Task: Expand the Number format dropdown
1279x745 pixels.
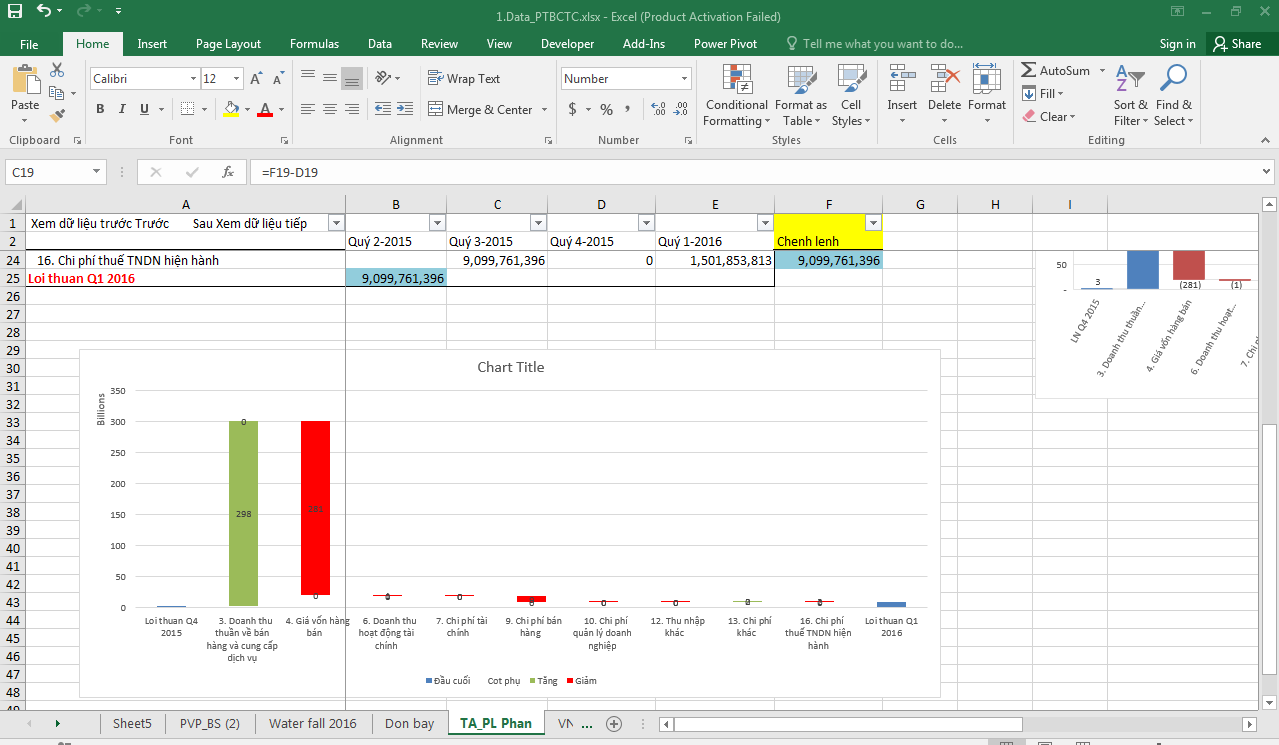Action: [685, 79]
